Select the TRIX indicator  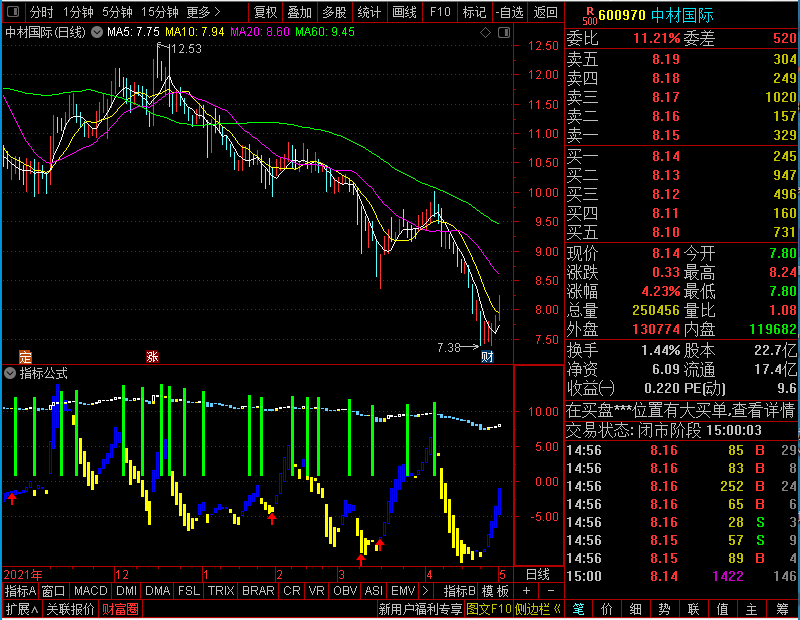tap(221, 591)
